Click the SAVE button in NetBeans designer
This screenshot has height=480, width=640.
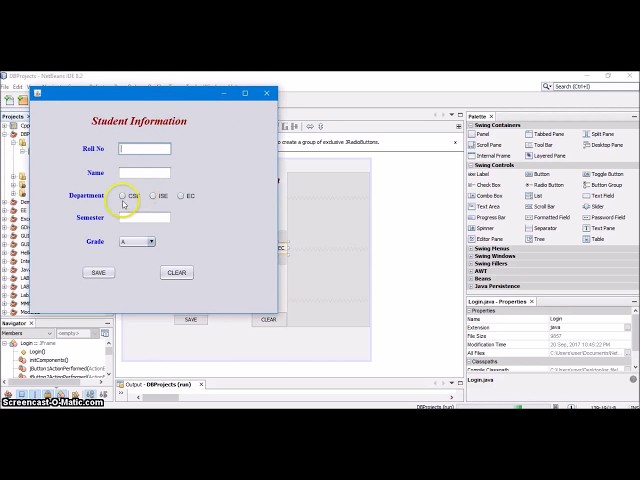[x=191, y=320]
